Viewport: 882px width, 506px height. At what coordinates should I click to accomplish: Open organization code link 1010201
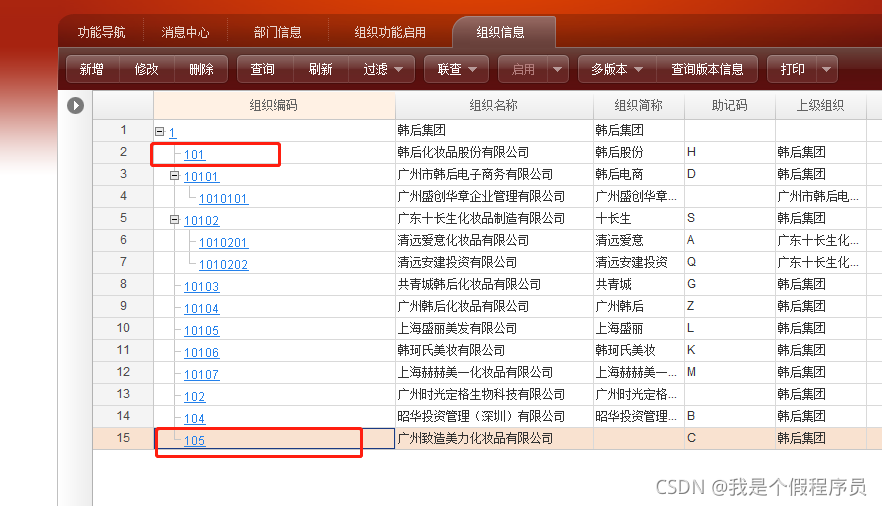[223, 242]
